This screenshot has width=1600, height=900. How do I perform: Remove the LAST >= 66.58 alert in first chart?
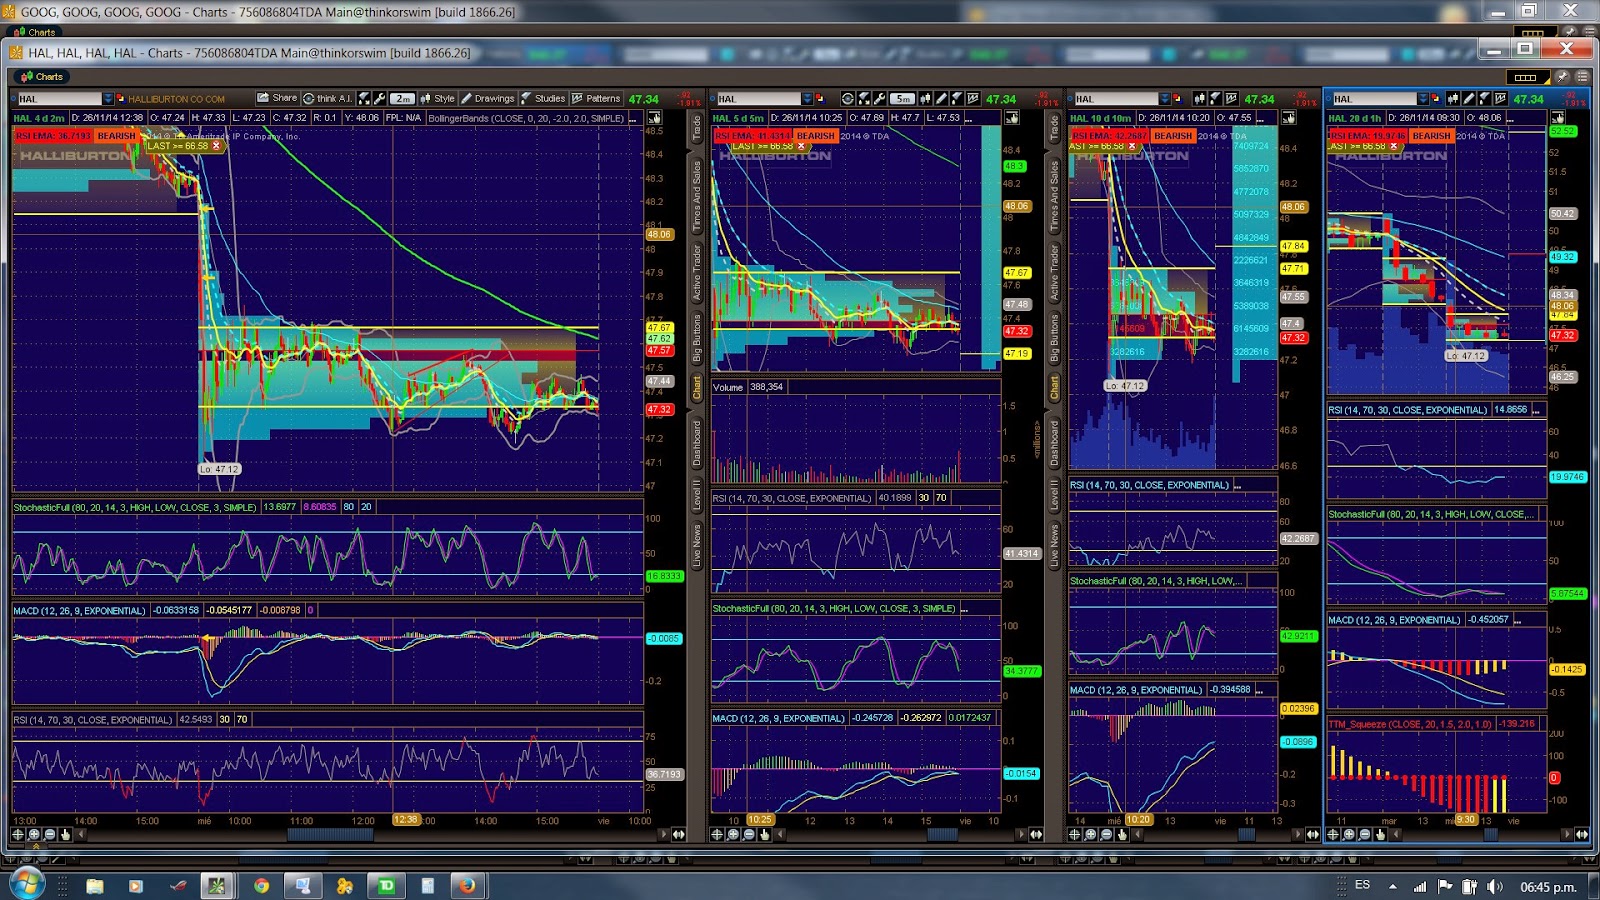[215, 146]
